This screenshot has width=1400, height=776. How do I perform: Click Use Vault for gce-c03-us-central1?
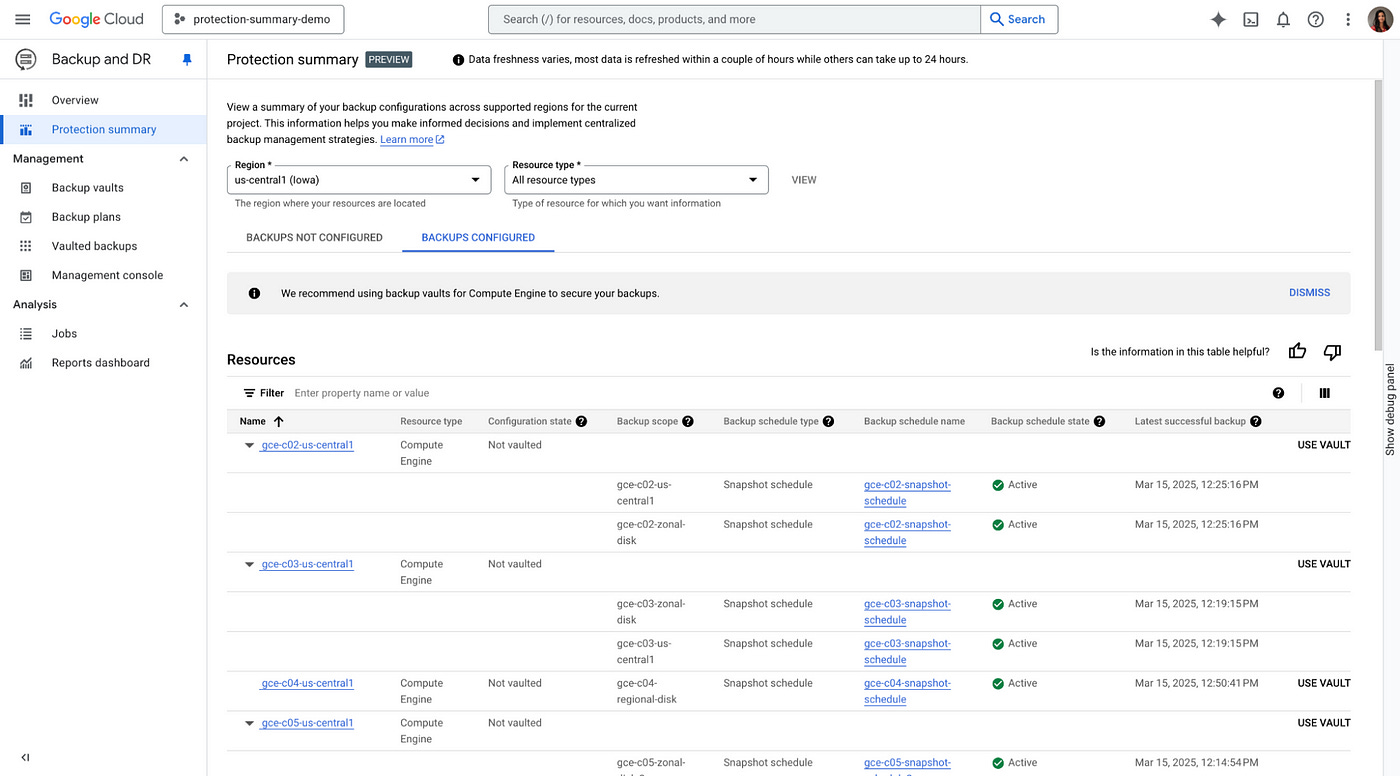[x=1324, y=564]
